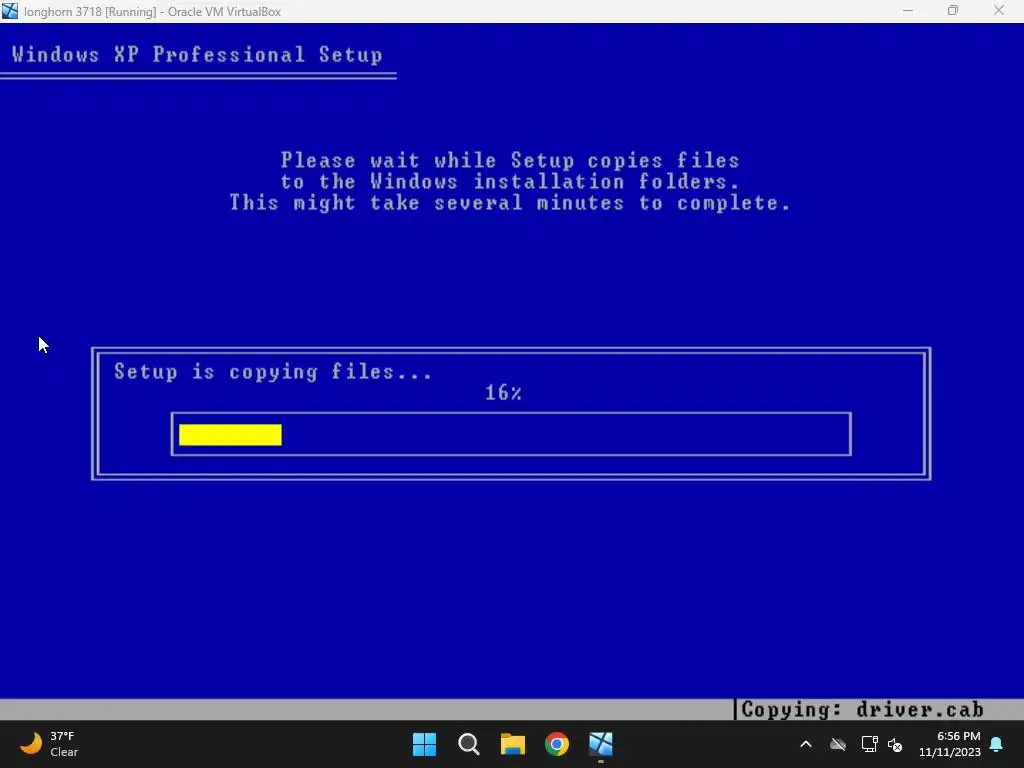Screen dimensions: 1024x768
Task: Open taskbar Search
Action: pos(469,744)
